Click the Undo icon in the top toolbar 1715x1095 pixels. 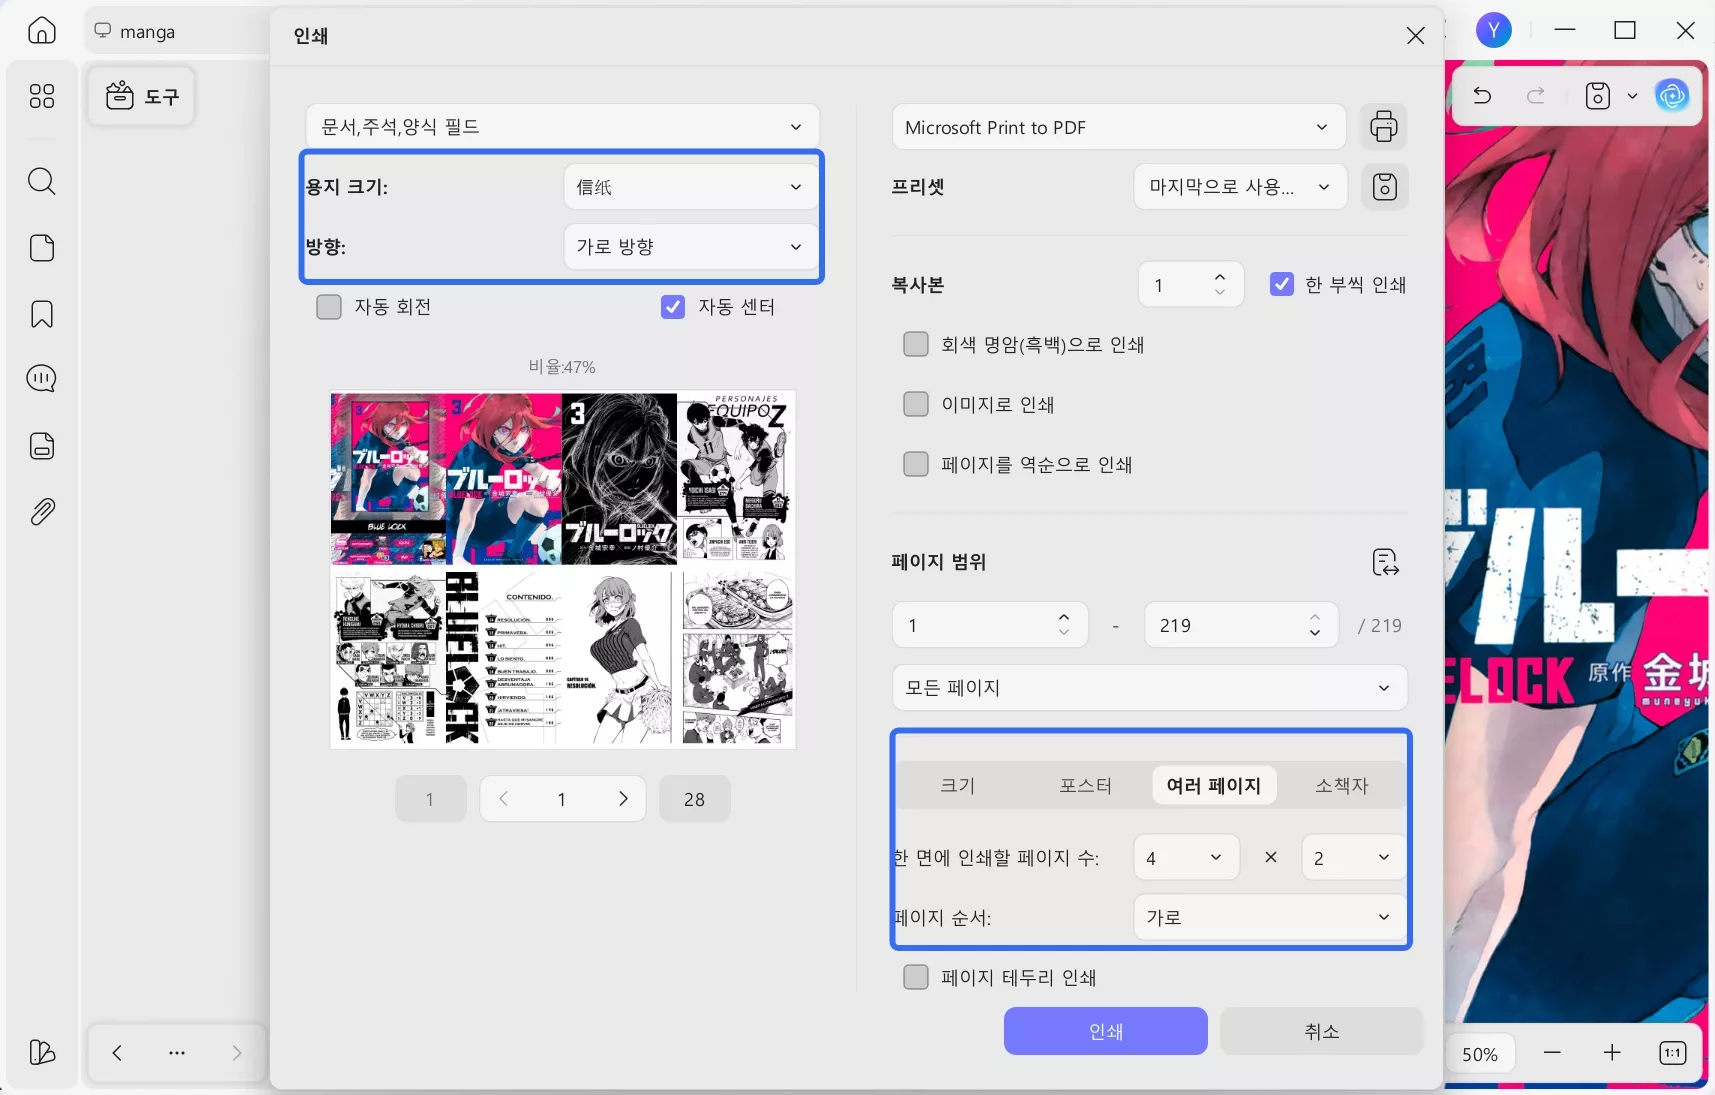click(1482, 96)
